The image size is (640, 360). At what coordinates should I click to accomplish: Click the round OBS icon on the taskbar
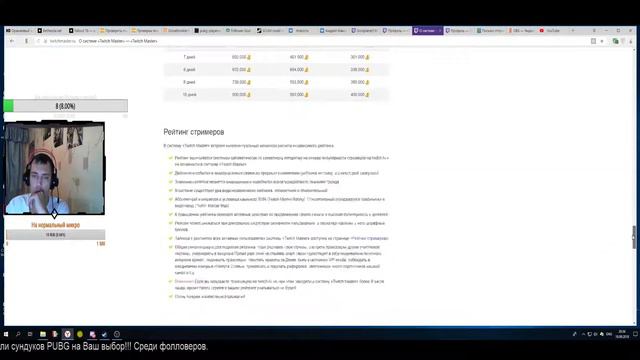point(117,334)
